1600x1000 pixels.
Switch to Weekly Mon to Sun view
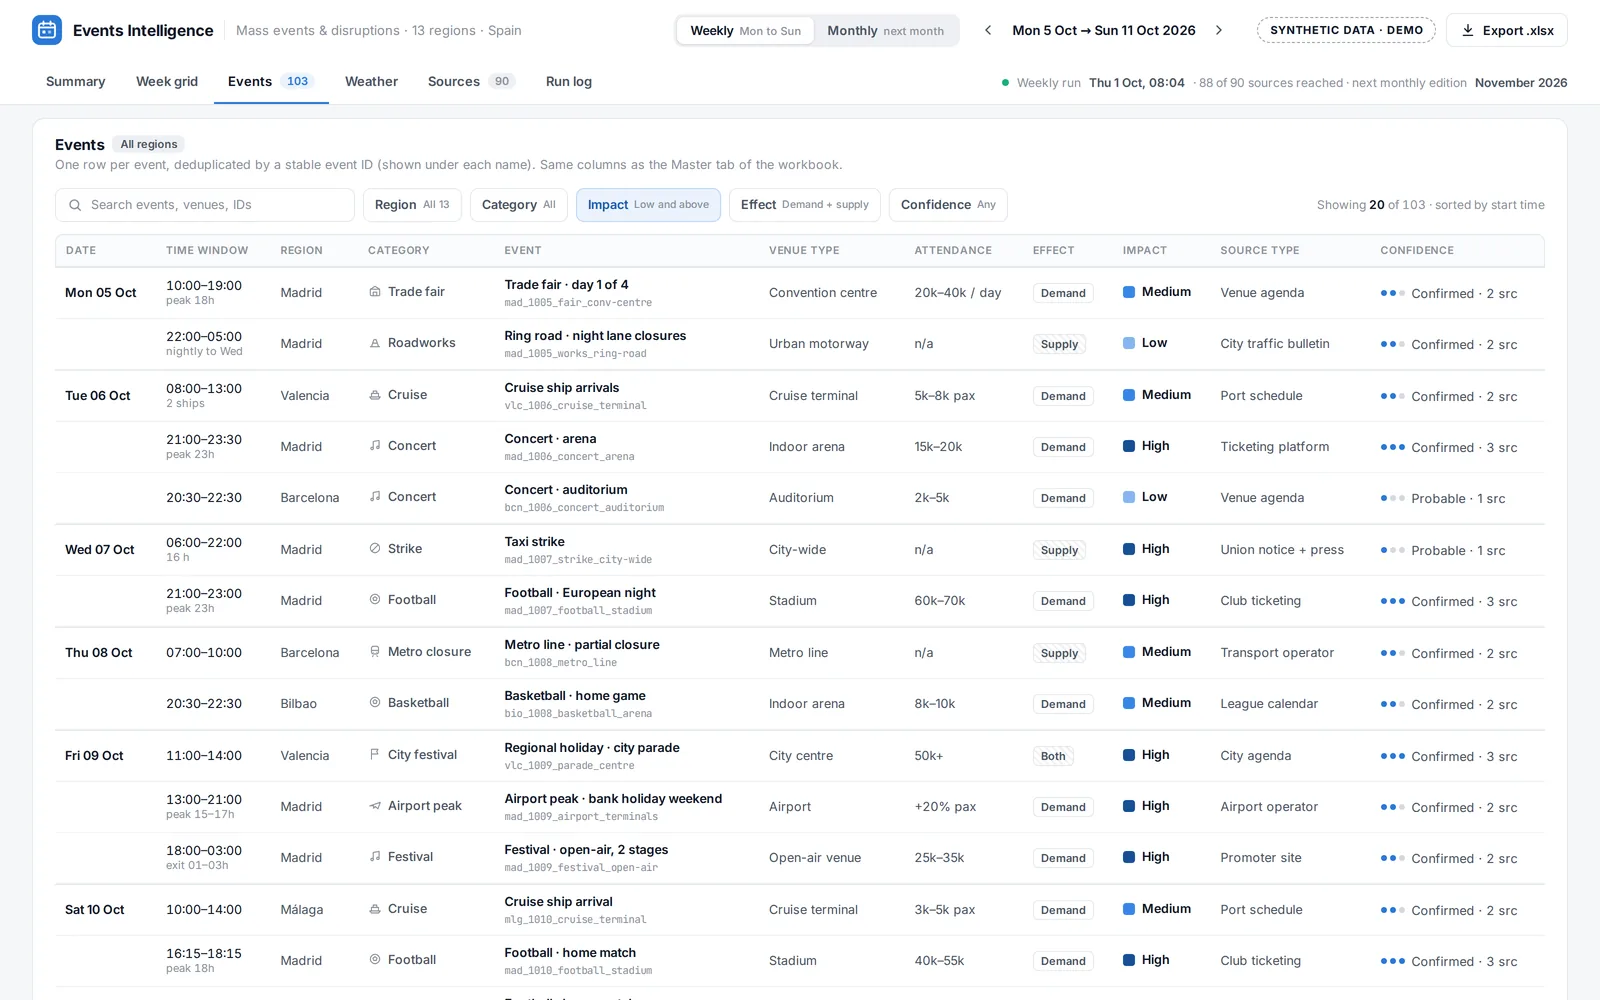pyautogui.click(x=746, y=31)
